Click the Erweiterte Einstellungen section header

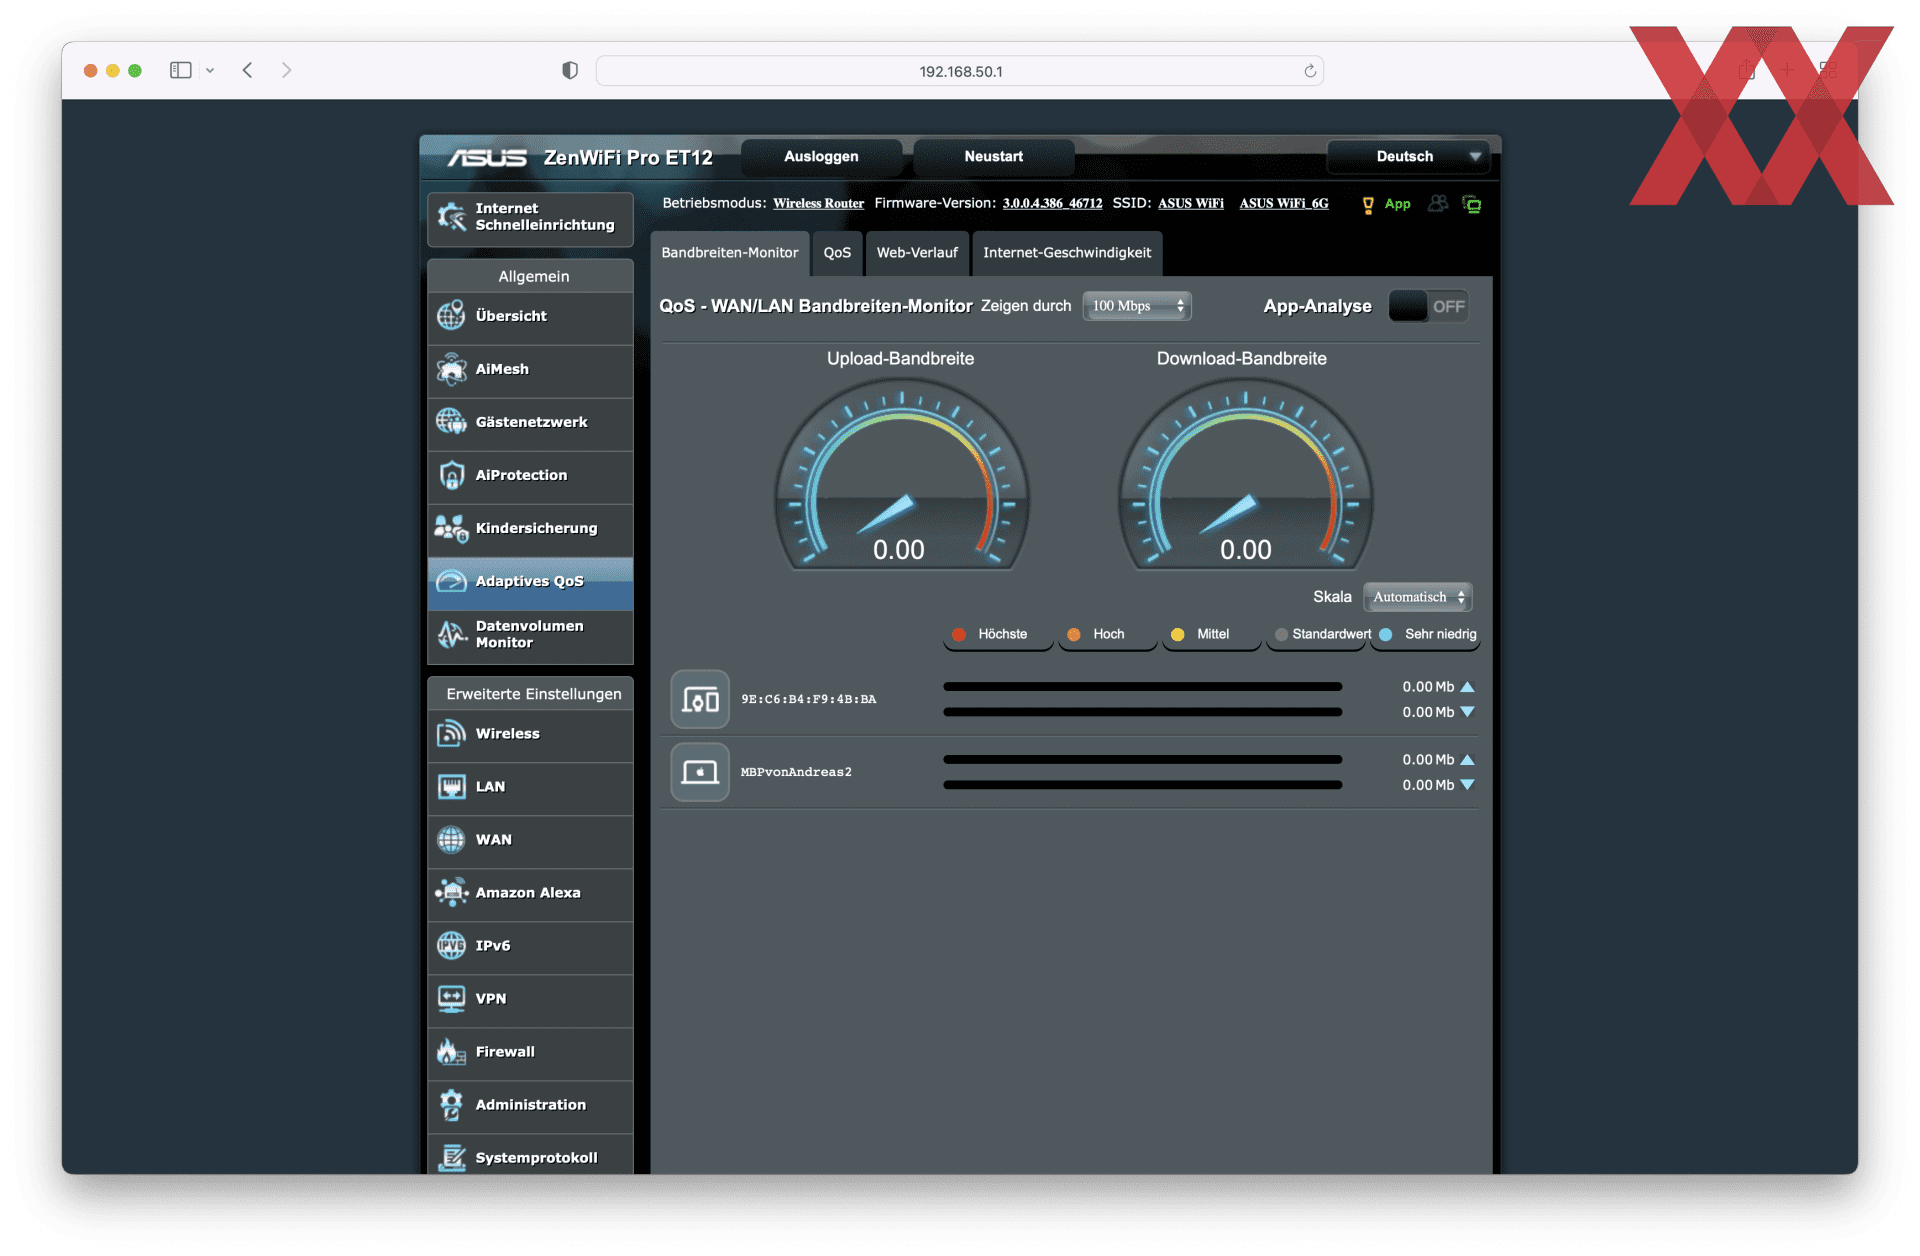tap(531, 694)
